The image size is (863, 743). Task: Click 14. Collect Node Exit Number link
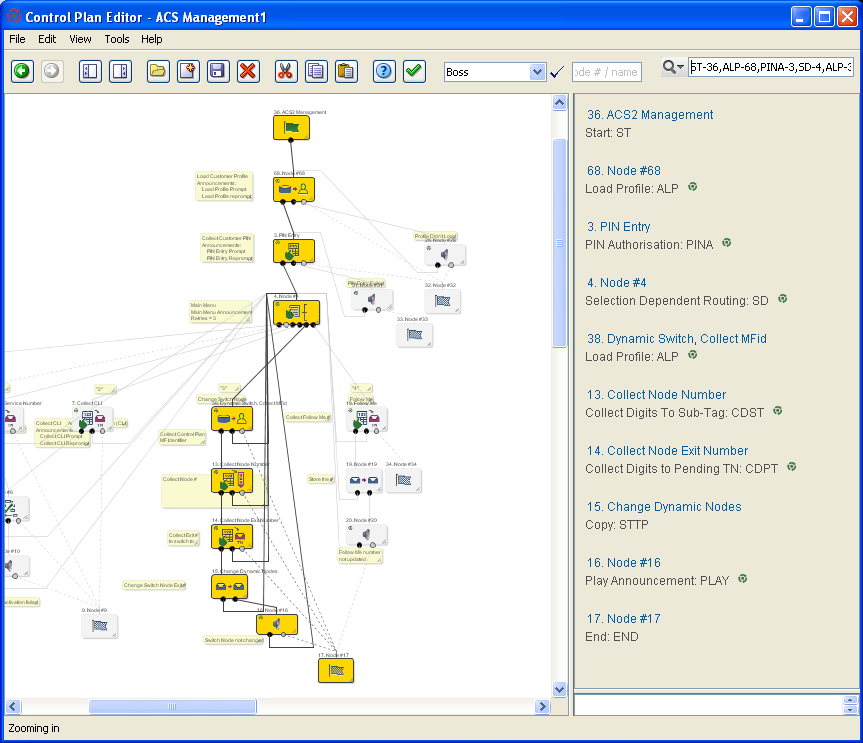point(667,451)
